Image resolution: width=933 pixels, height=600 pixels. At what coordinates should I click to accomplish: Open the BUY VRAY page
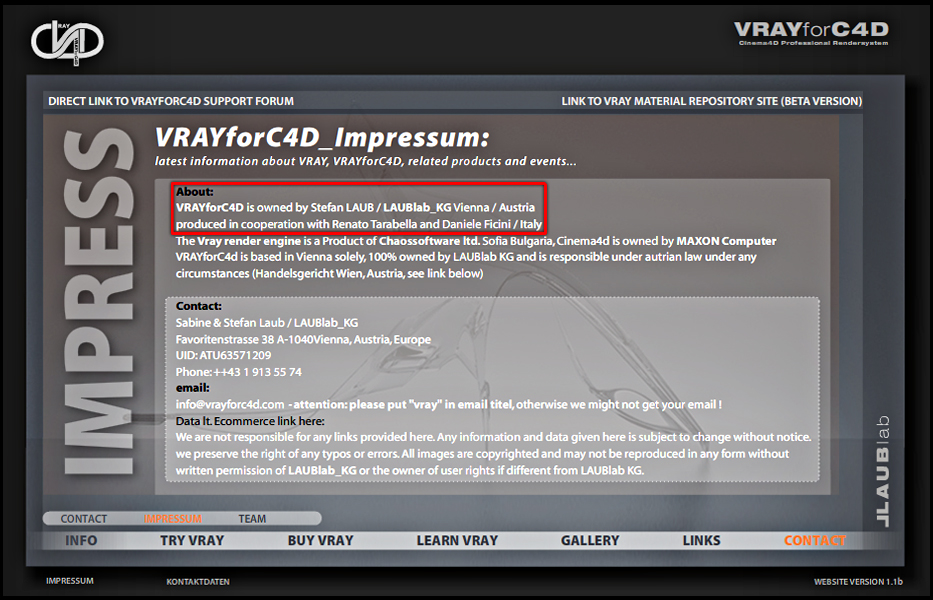(320, 540)
